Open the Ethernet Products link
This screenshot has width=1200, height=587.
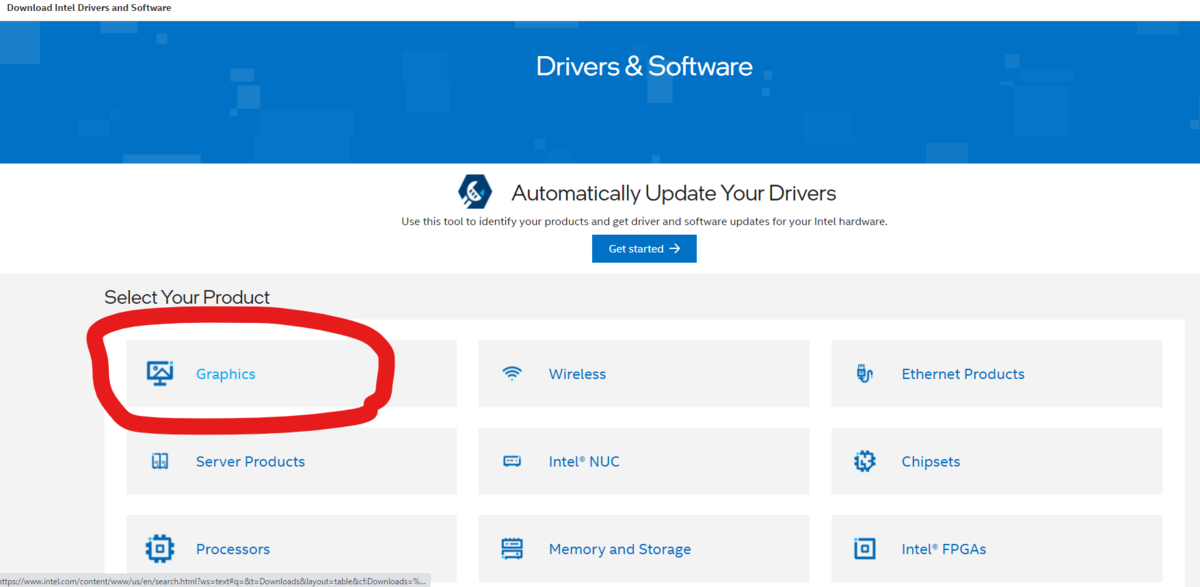pos(963,374)
